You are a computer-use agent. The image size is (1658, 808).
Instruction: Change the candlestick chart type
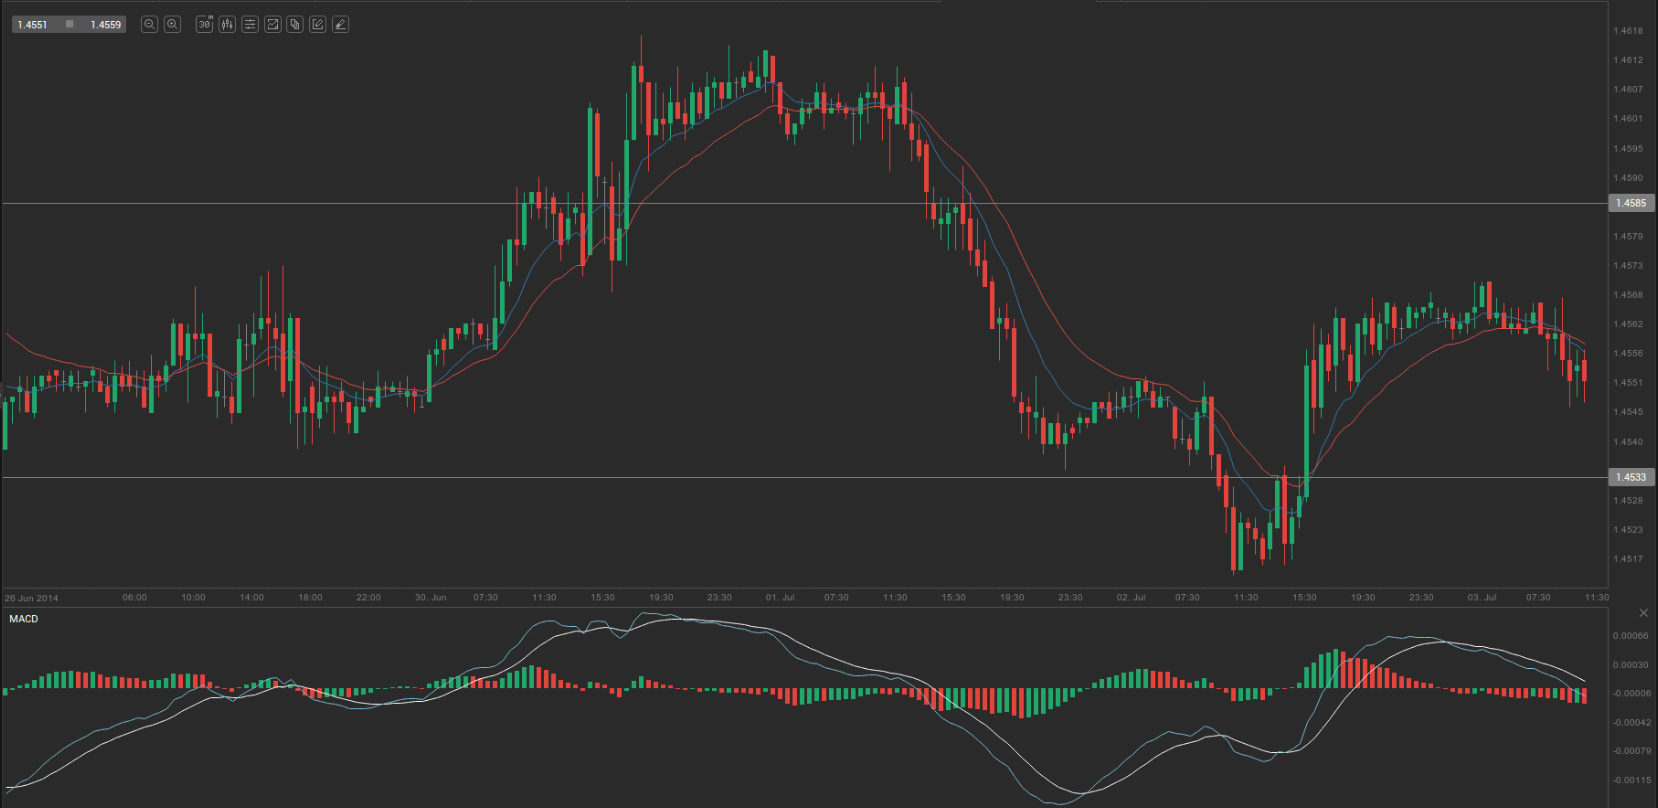point(227,24)
